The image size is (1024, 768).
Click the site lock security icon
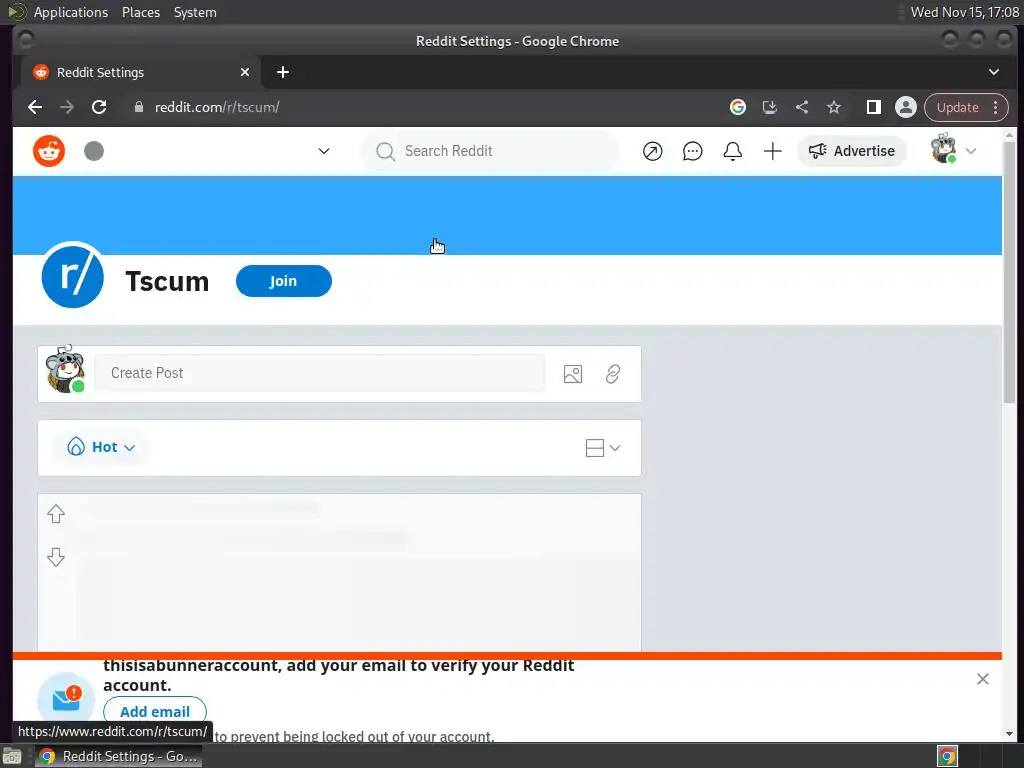click(138, 107)
